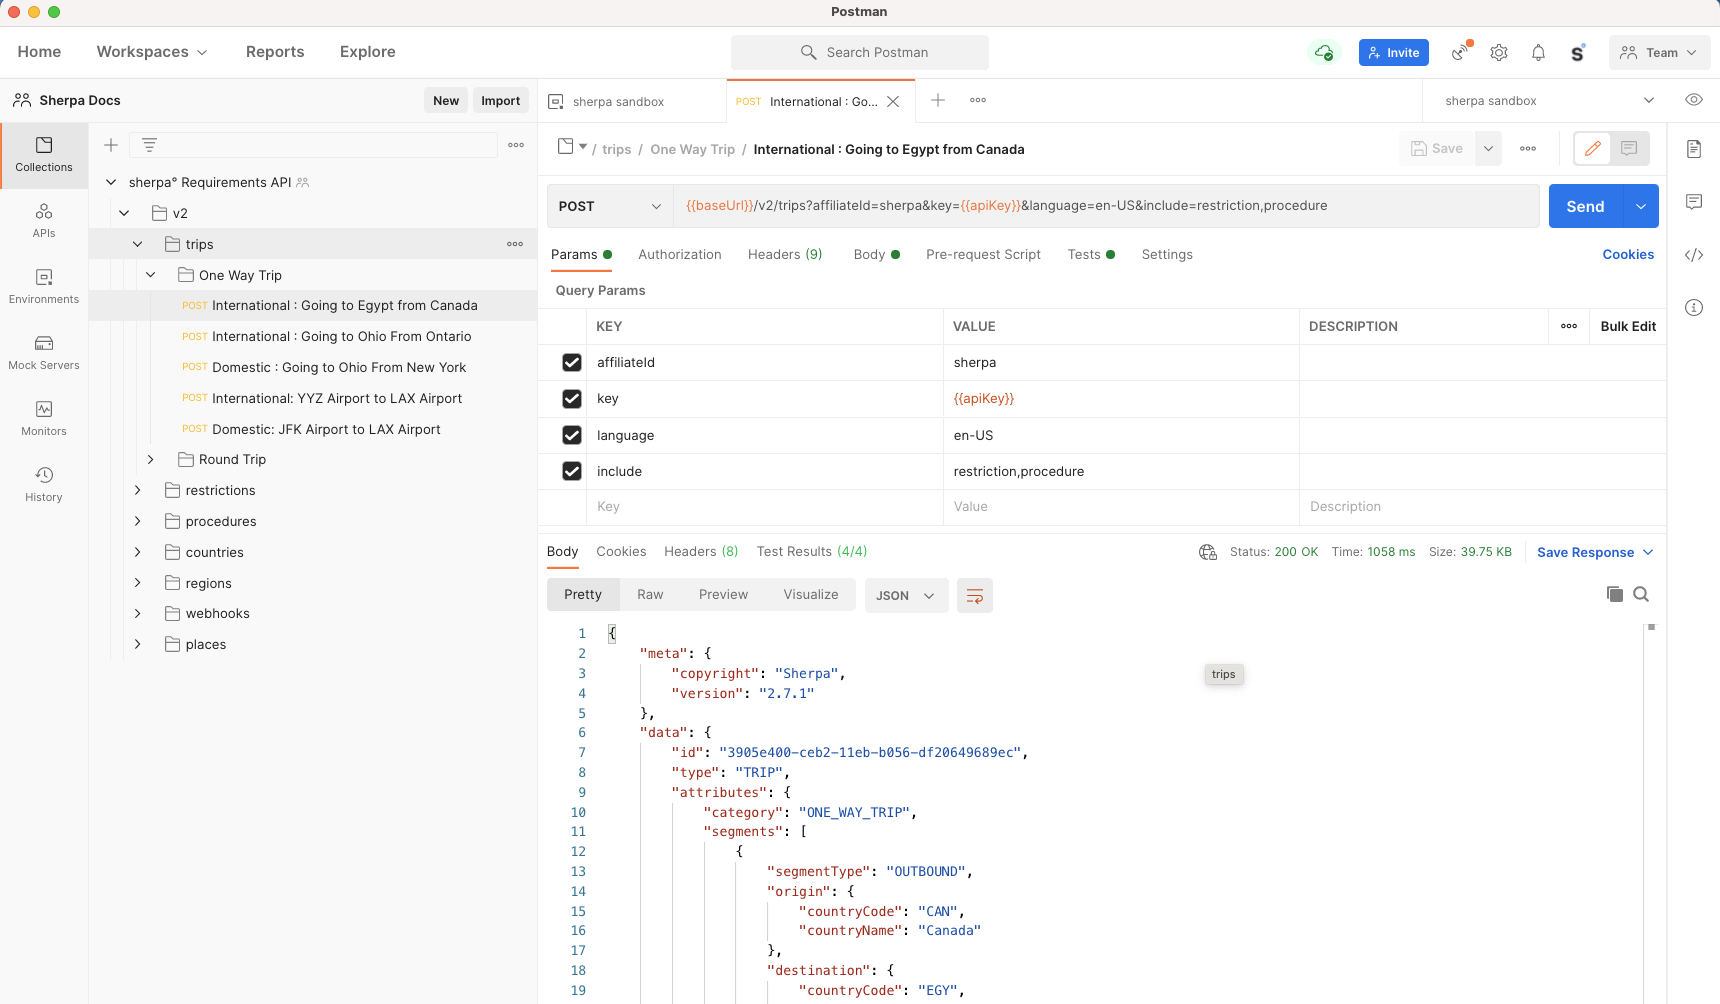Open the settings gear icon
This screenshot has width=1720, height=1004.
1498,52
